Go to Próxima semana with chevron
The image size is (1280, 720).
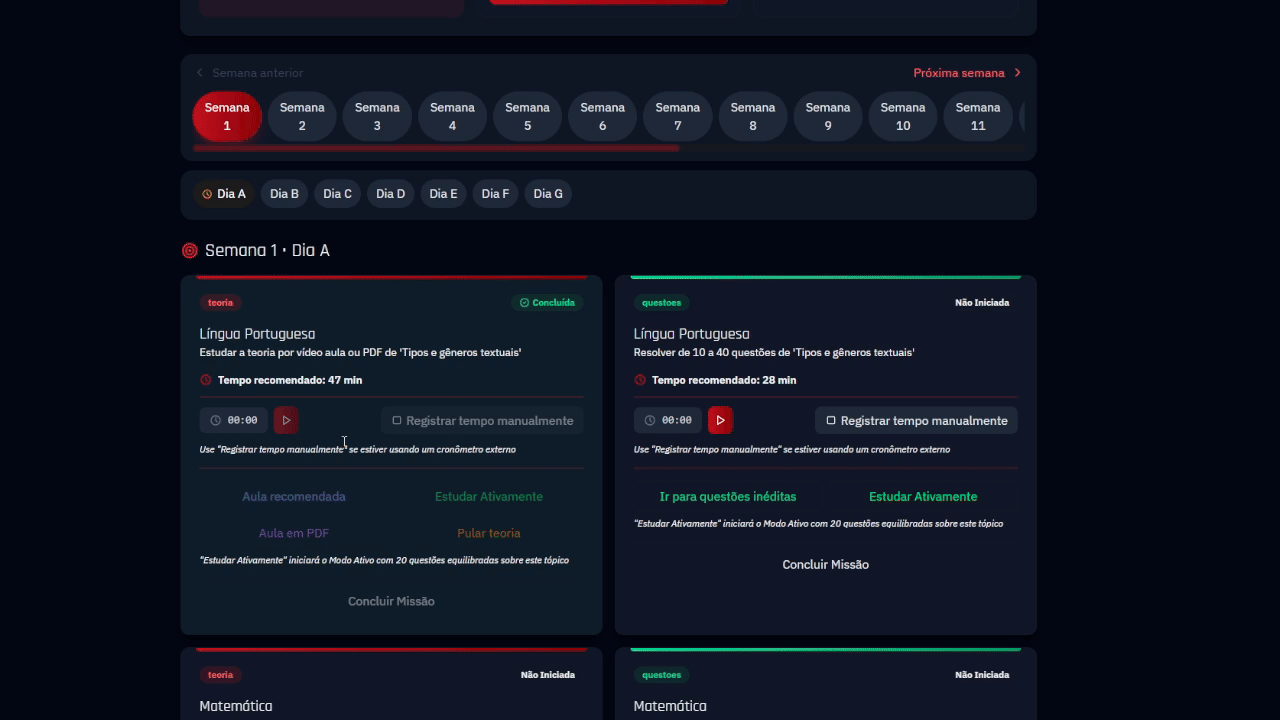coord(1018,73)
